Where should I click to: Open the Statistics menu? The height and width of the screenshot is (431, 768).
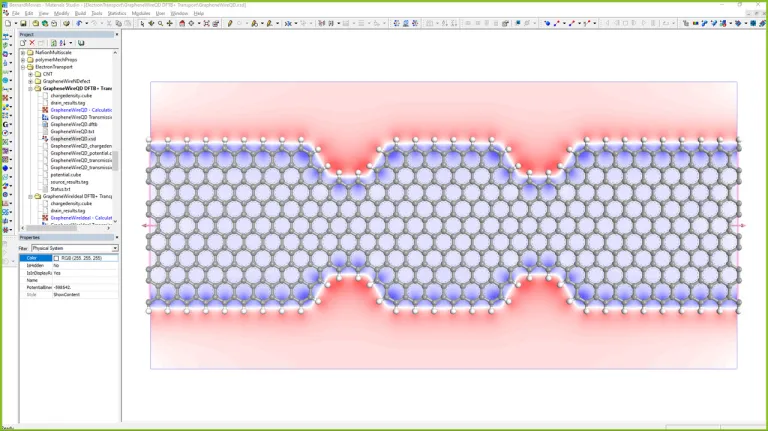click(x=117, y=13)
